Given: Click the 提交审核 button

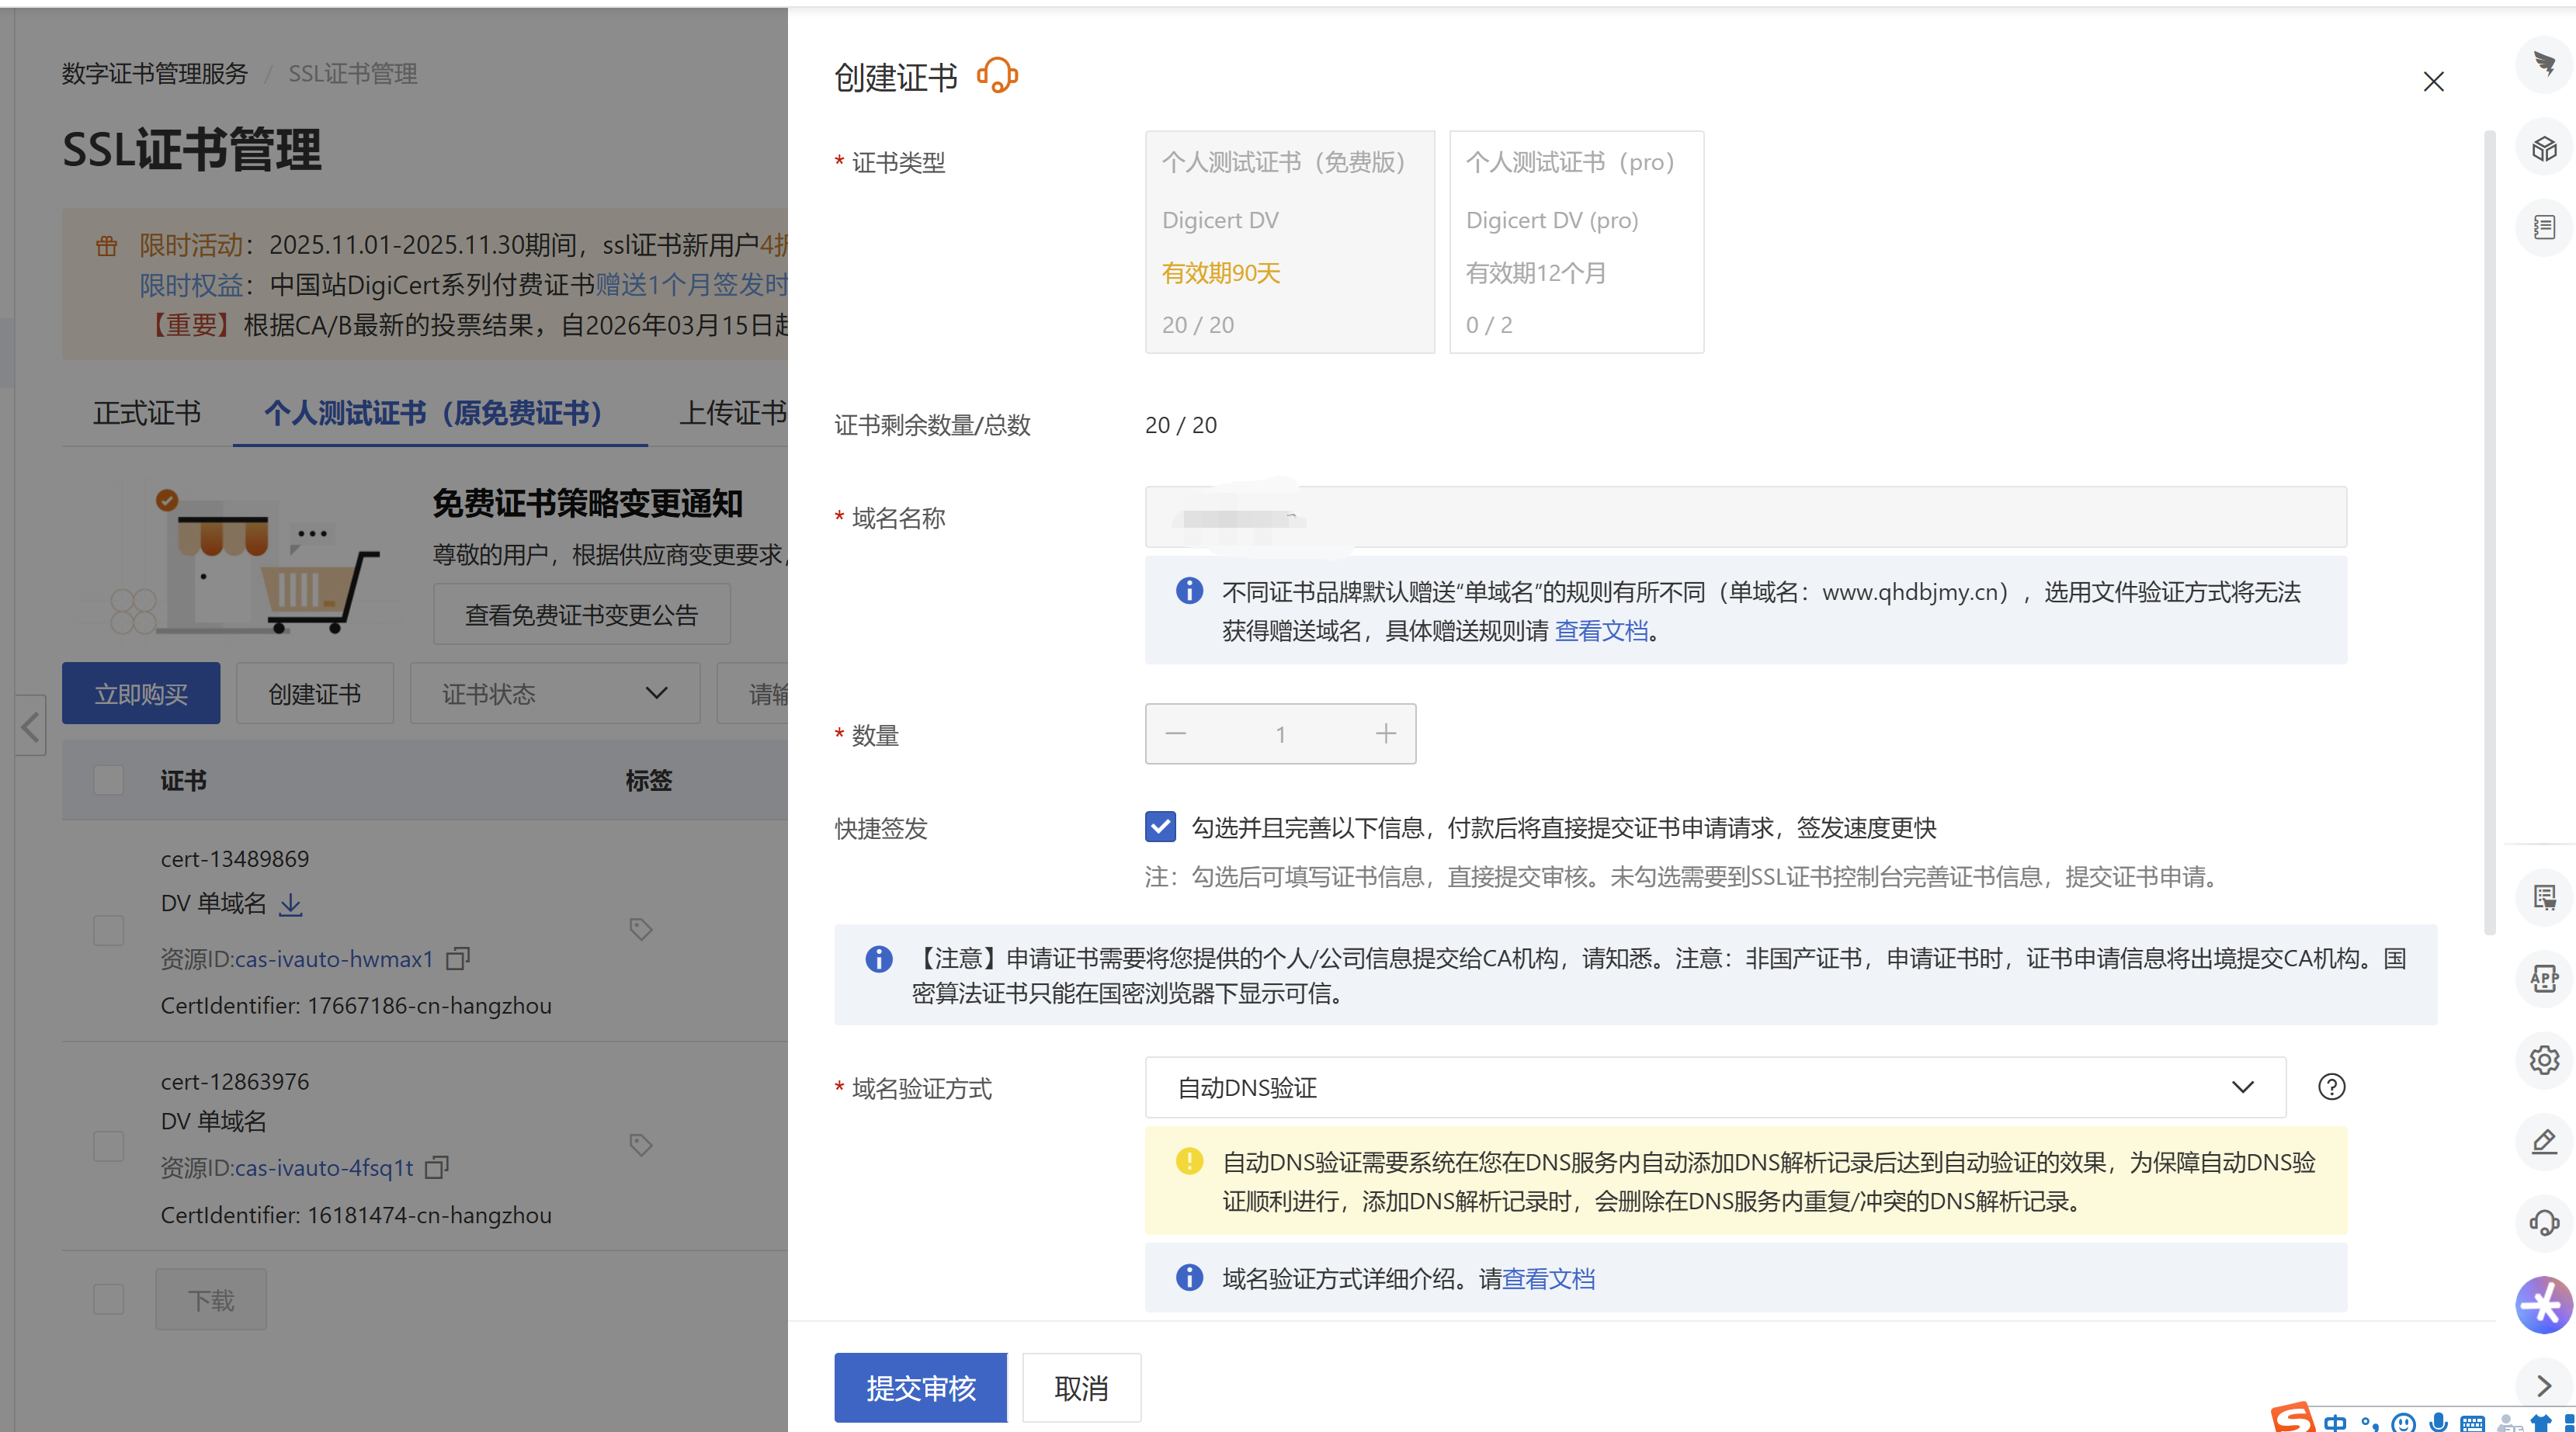Looking at the screenshot, I should (920, 1387).
